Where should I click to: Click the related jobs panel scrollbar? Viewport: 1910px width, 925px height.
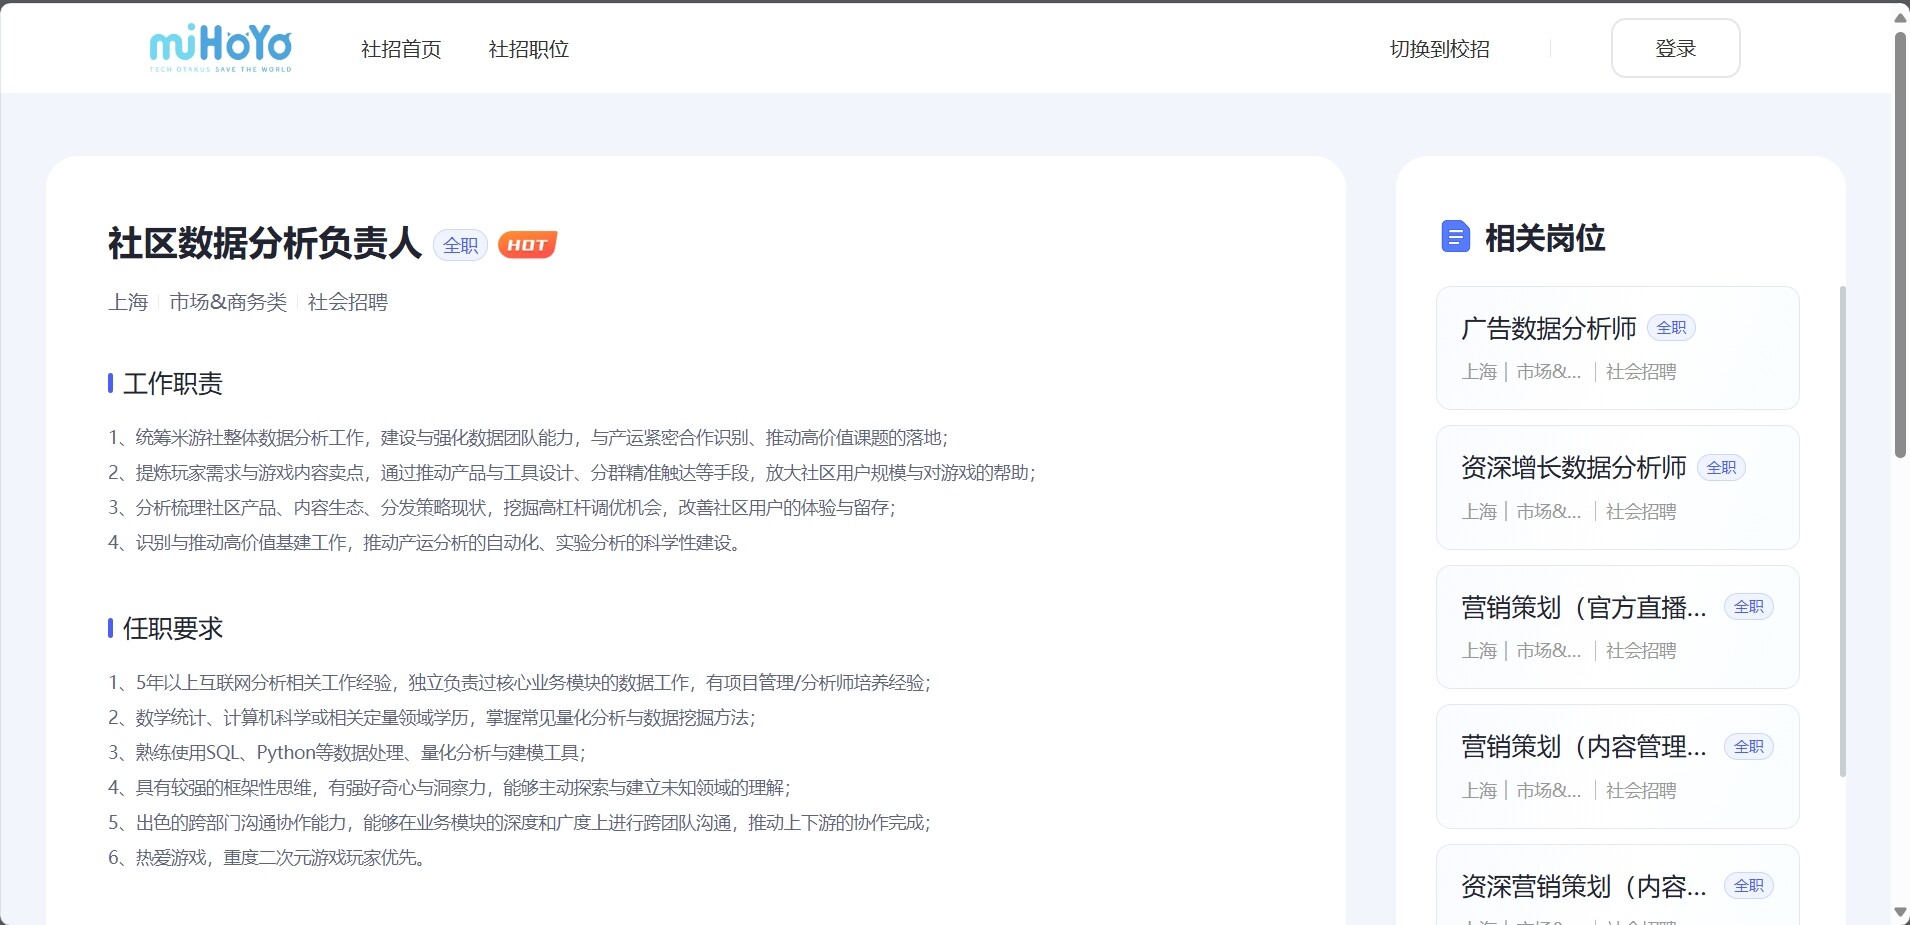1842,530
